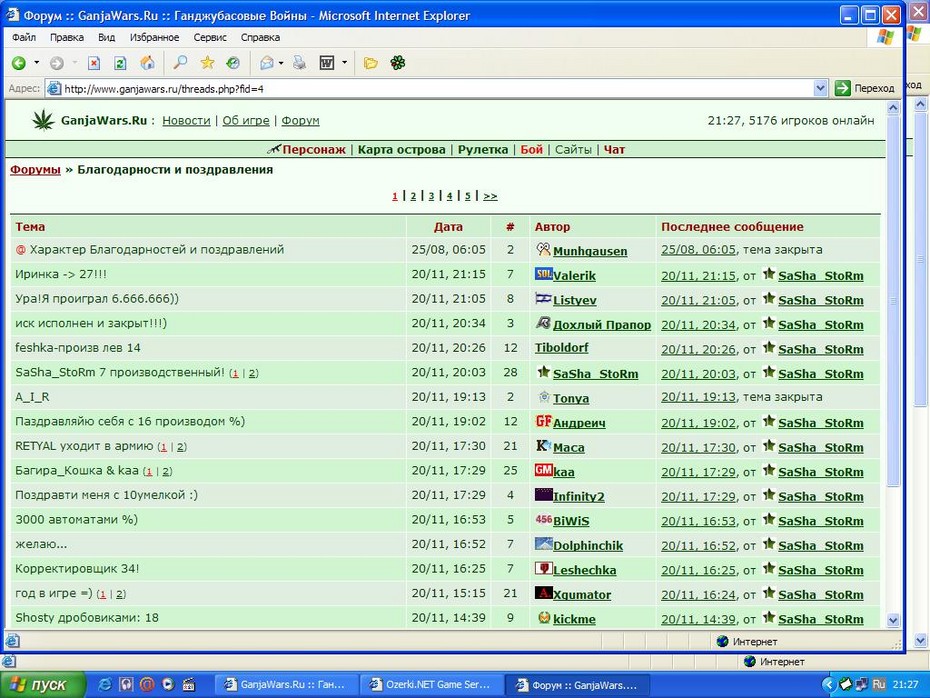The image size is (930, 698).
Task: Go to the Home page icon
Action: [147, 63]
